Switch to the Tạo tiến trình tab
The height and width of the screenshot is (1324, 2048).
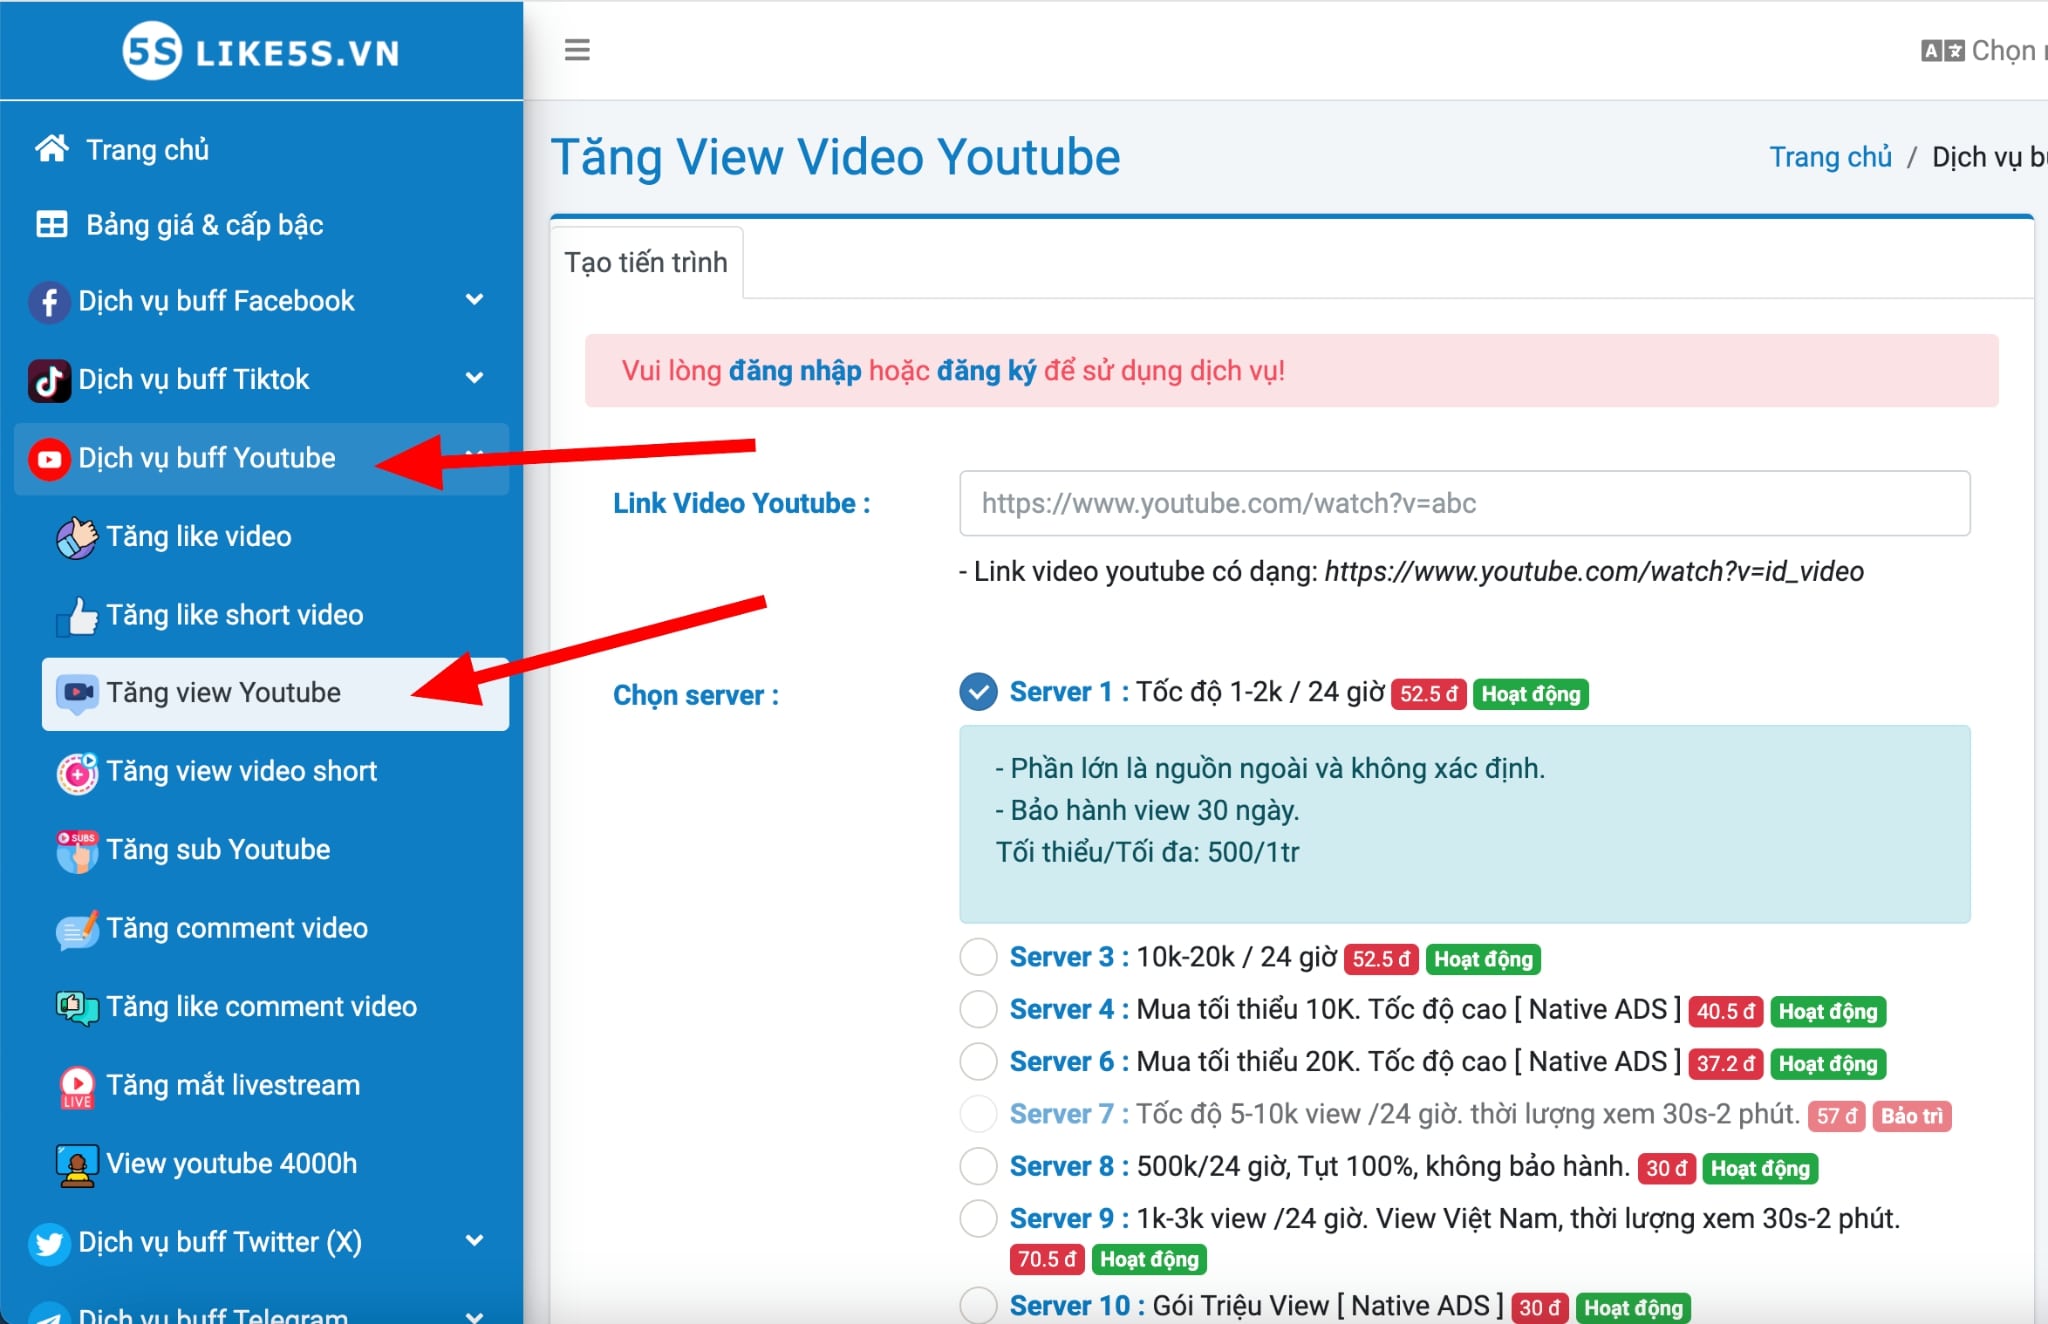tap(645, 262)
